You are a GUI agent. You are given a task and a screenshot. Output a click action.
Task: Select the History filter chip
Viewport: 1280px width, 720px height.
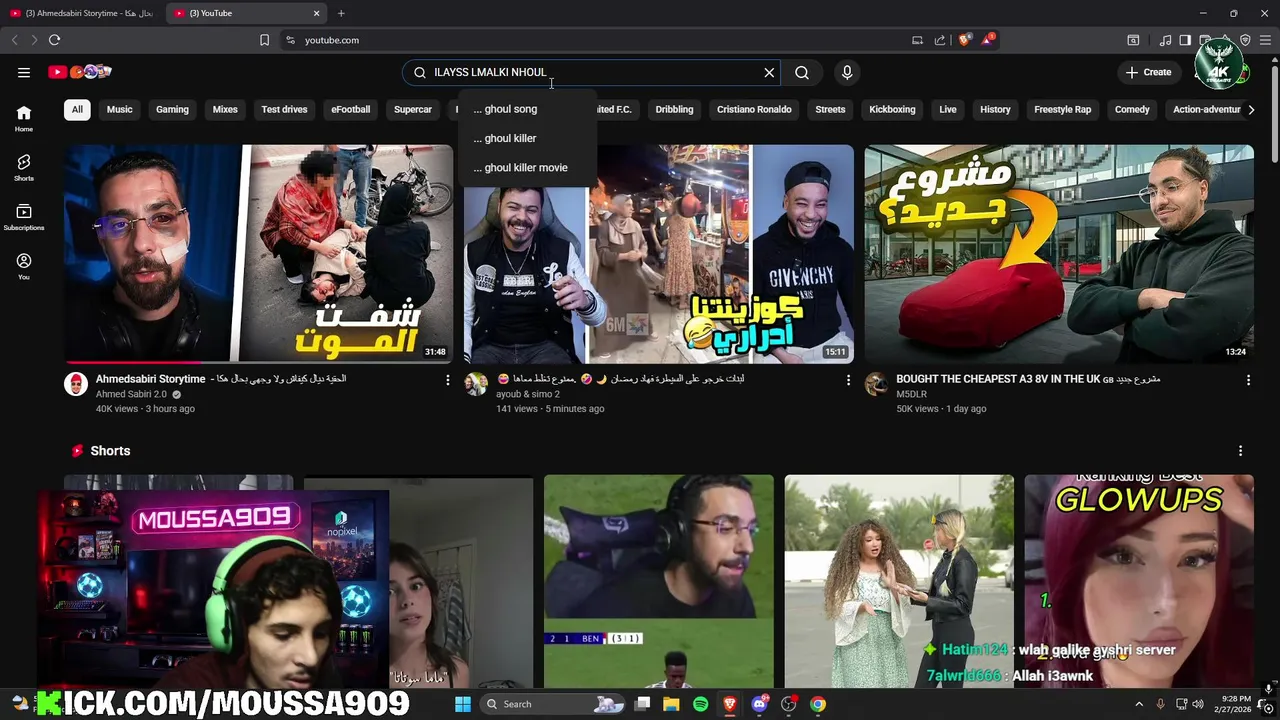995,109
